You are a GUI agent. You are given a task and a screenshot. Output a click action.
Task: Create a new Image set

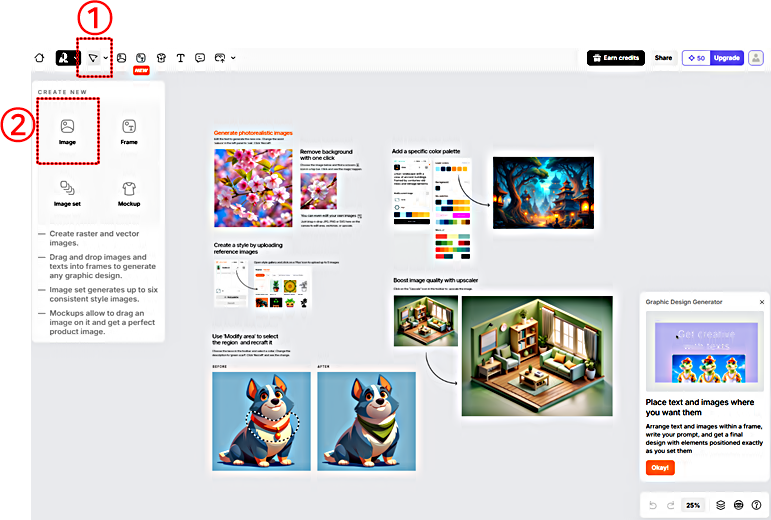67,193
